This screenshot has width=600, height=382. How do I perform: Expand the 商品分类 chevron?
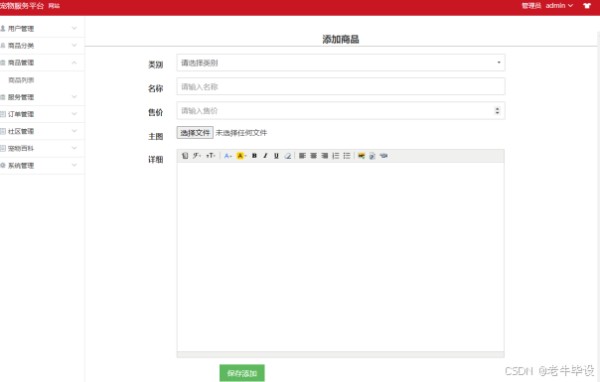(x=74, y=45)
